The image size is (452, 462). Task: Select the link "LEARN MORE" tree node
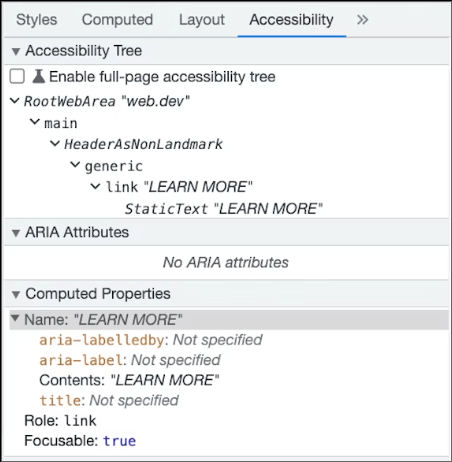(179, 187)
